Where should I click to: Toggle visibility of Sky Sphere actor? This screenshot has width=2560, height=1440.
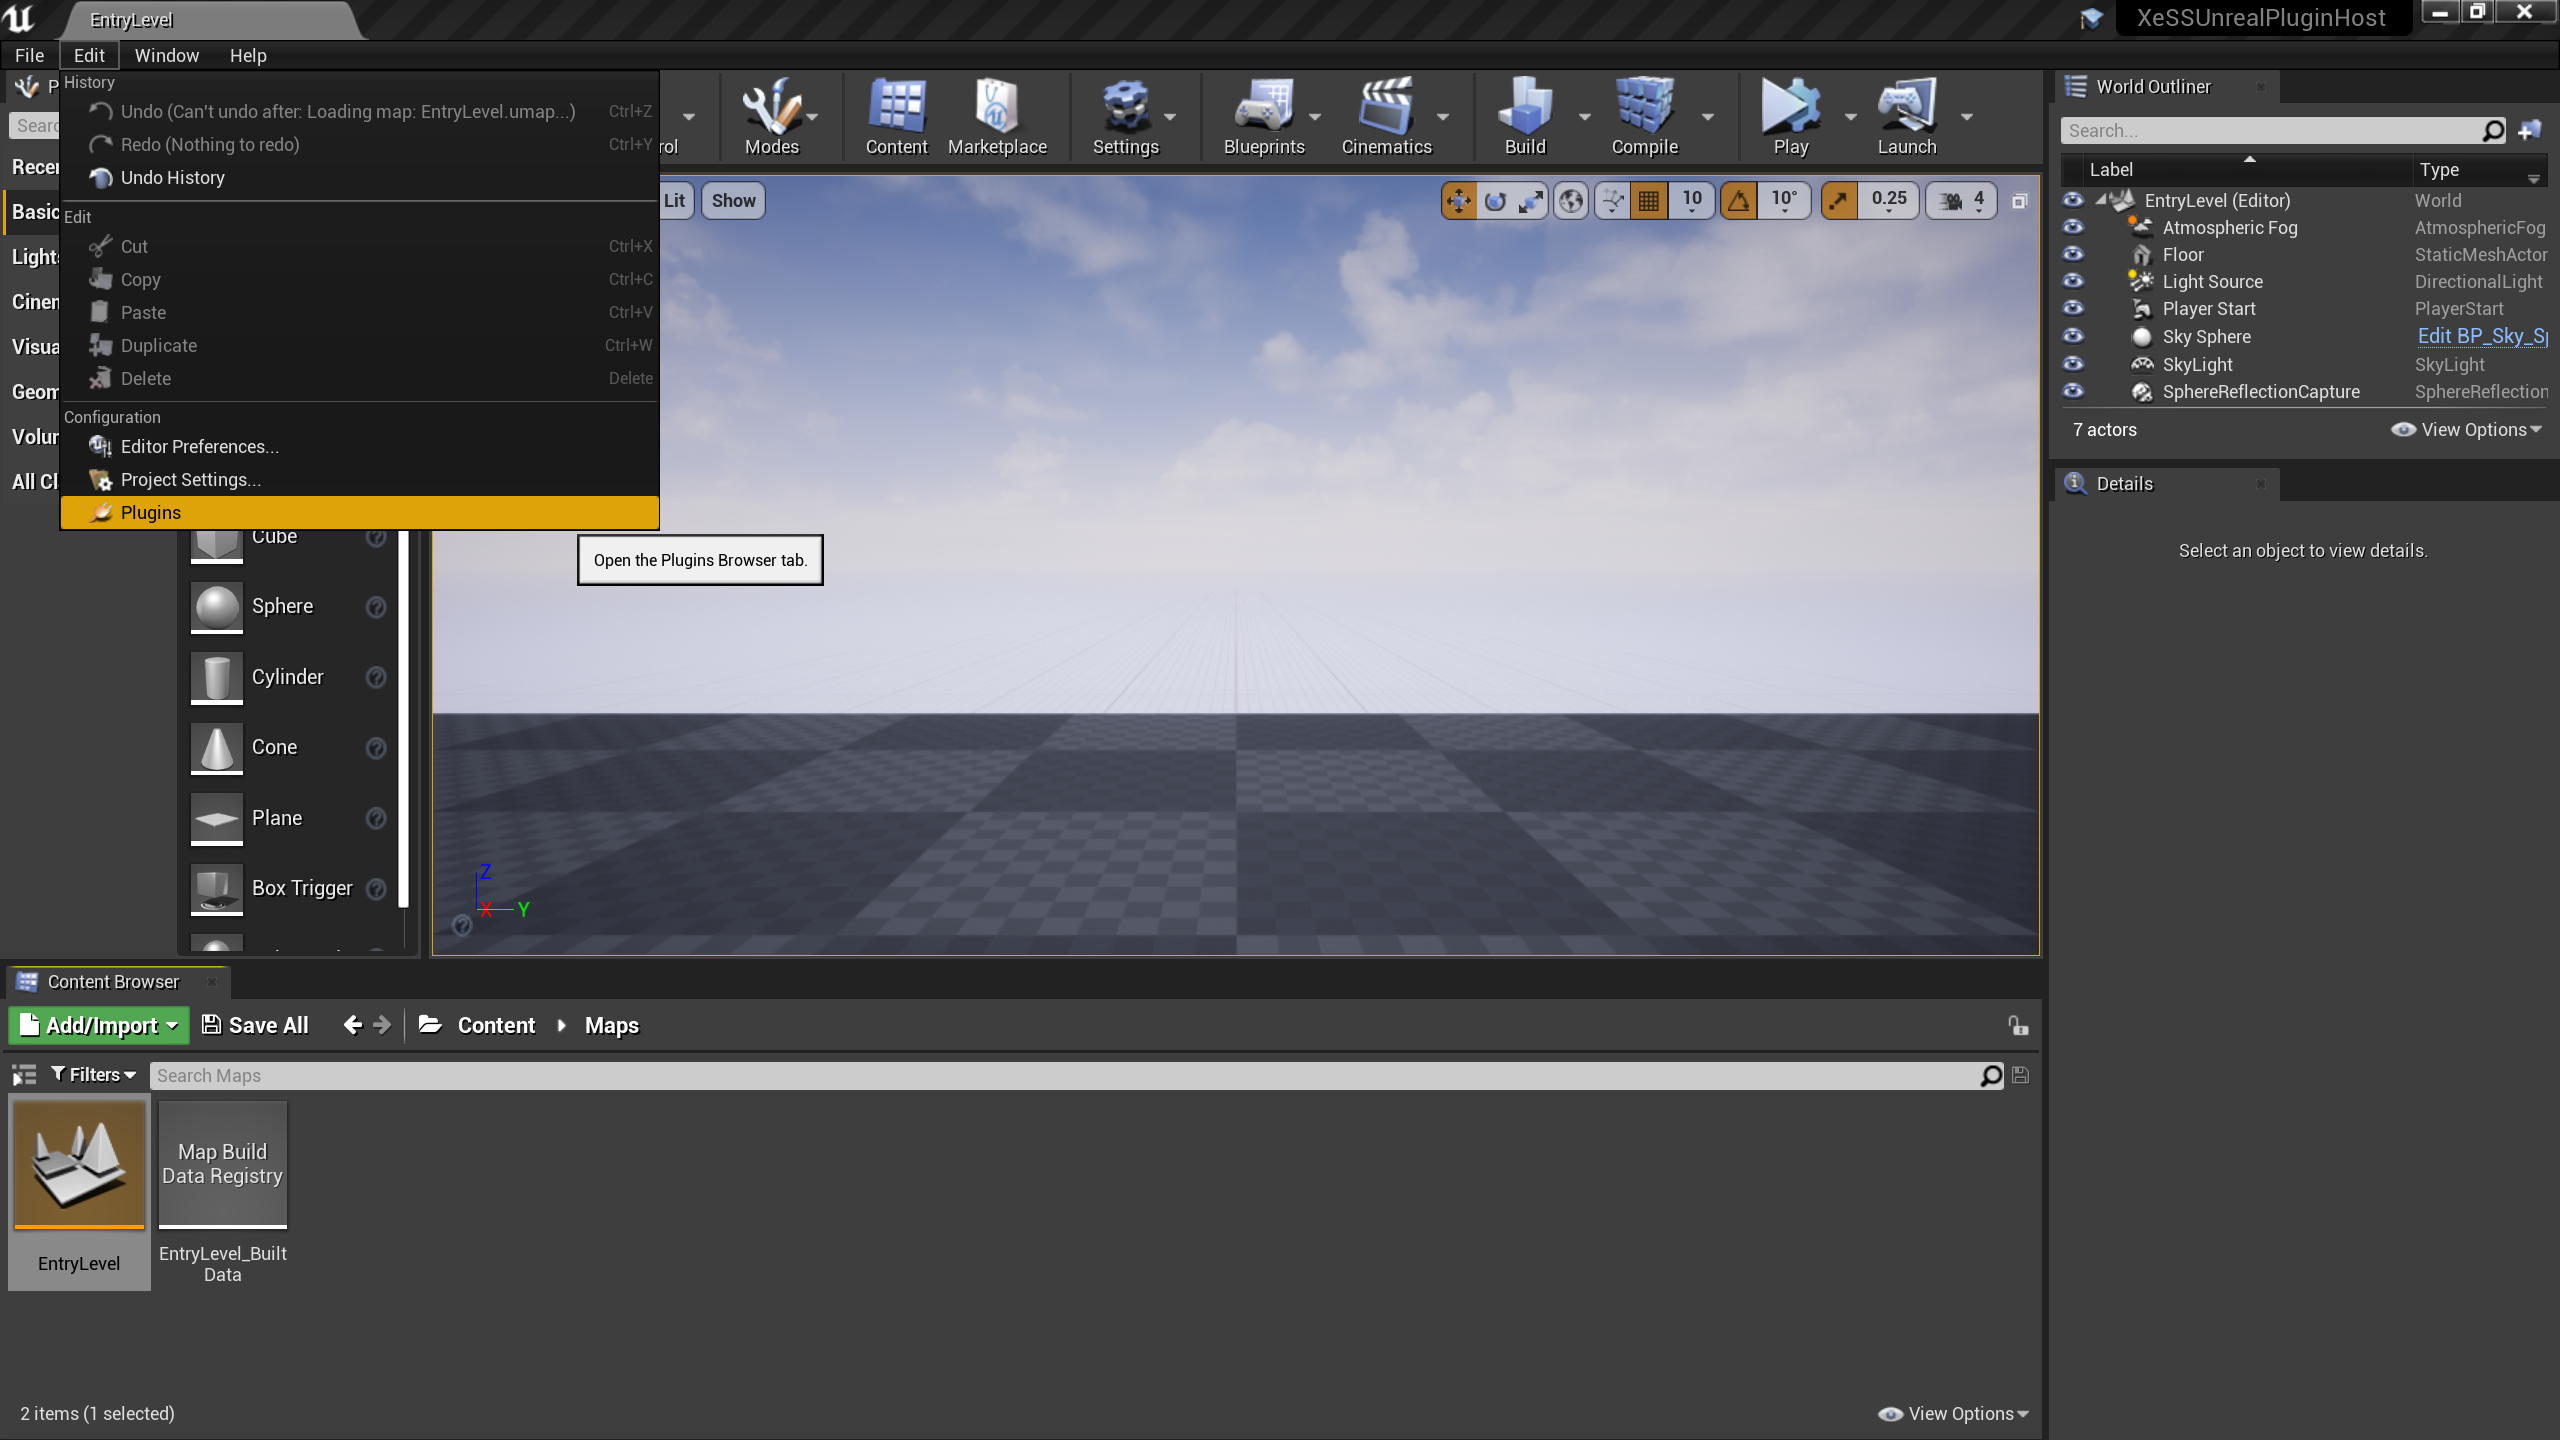tap(2073, 336)
